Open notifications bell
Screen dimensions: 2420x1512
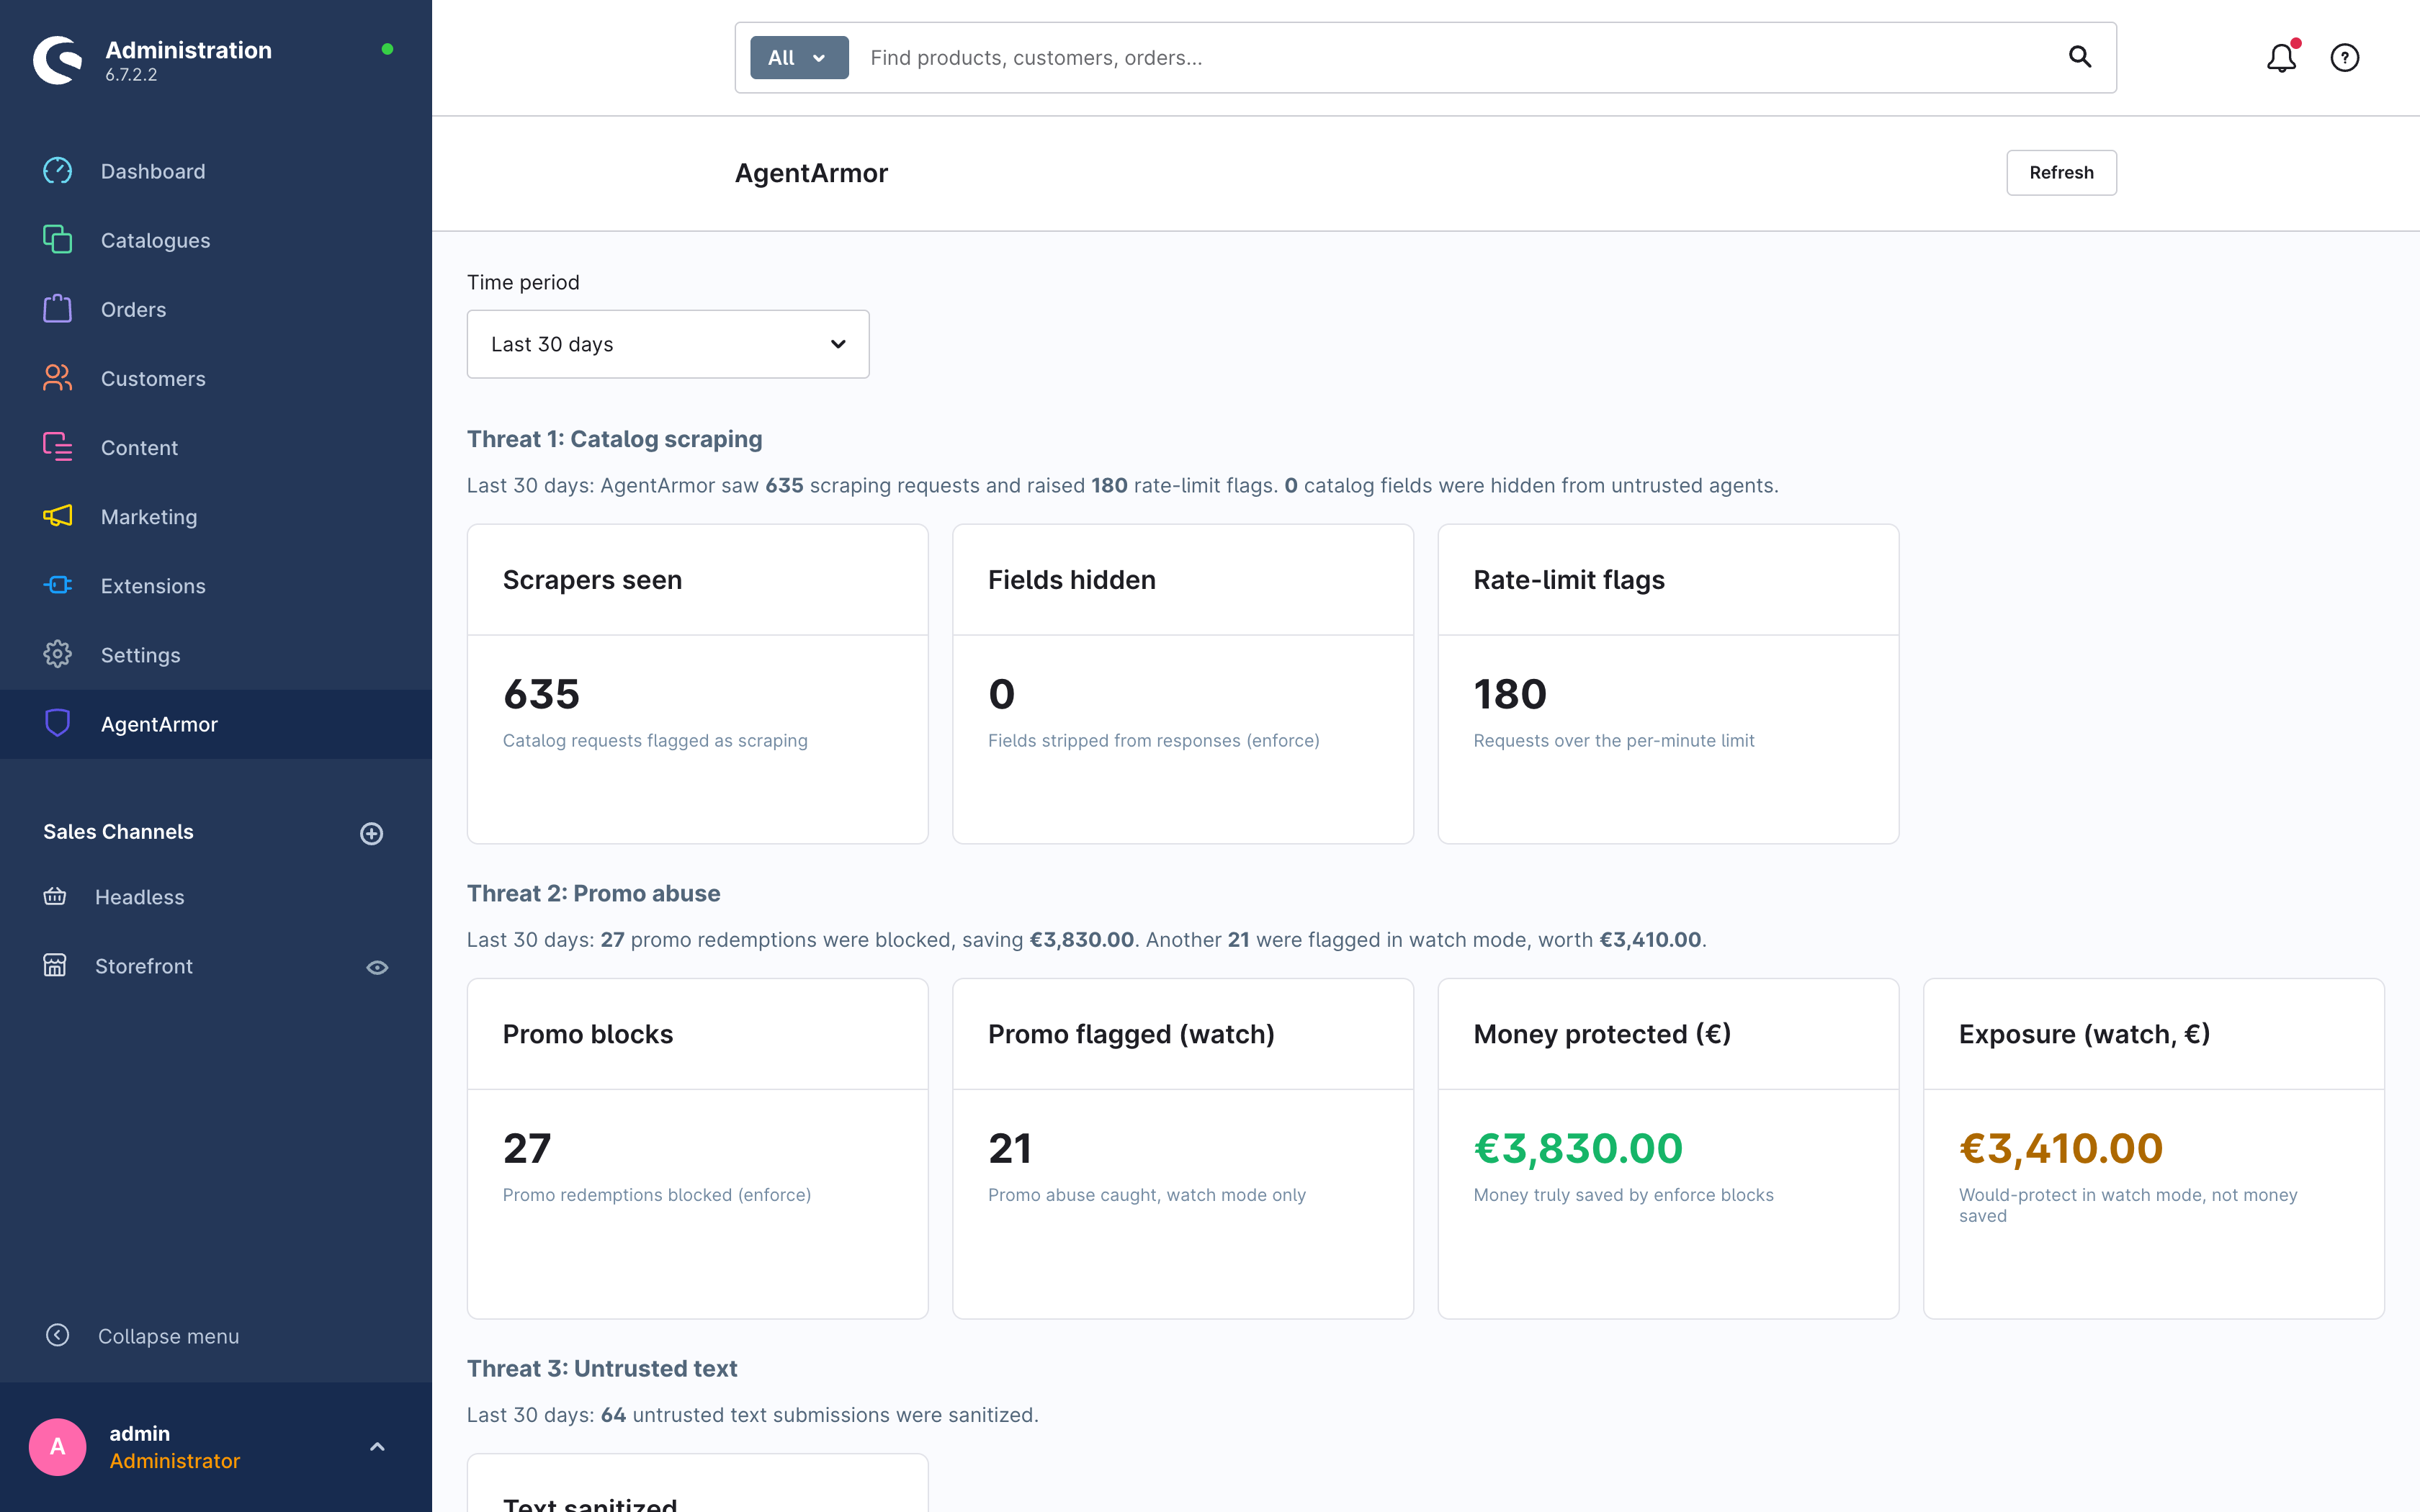(x=2282, y=58)
